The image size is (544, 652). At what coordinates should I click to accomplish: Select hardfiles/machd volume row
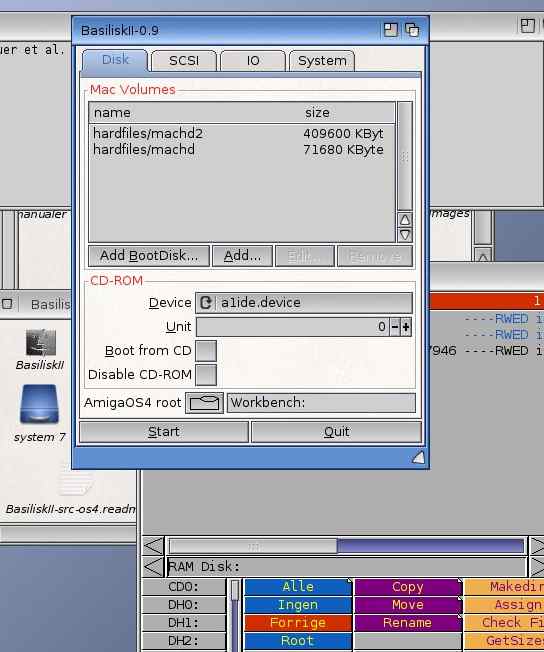[x=241, y=149]
